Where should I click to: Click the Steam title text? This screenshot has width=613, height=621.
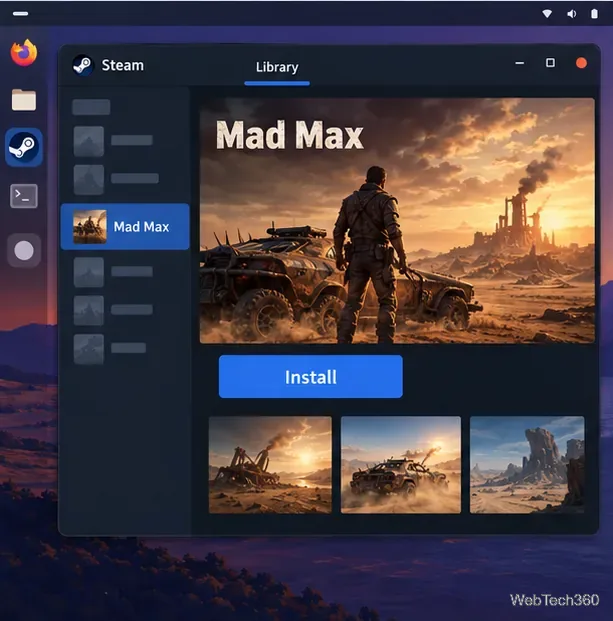pyautogui.click(x=122, y=65)
